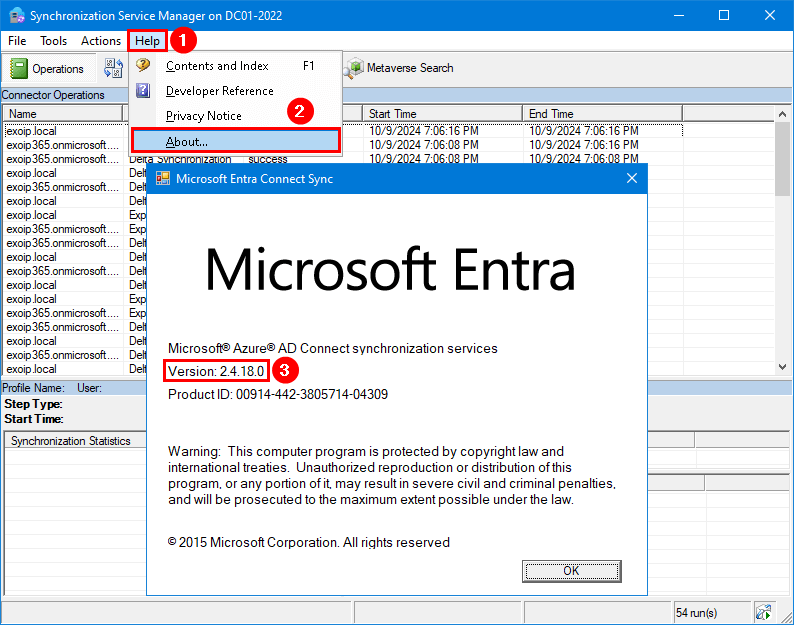Open the Tools menu

[54, 41]
